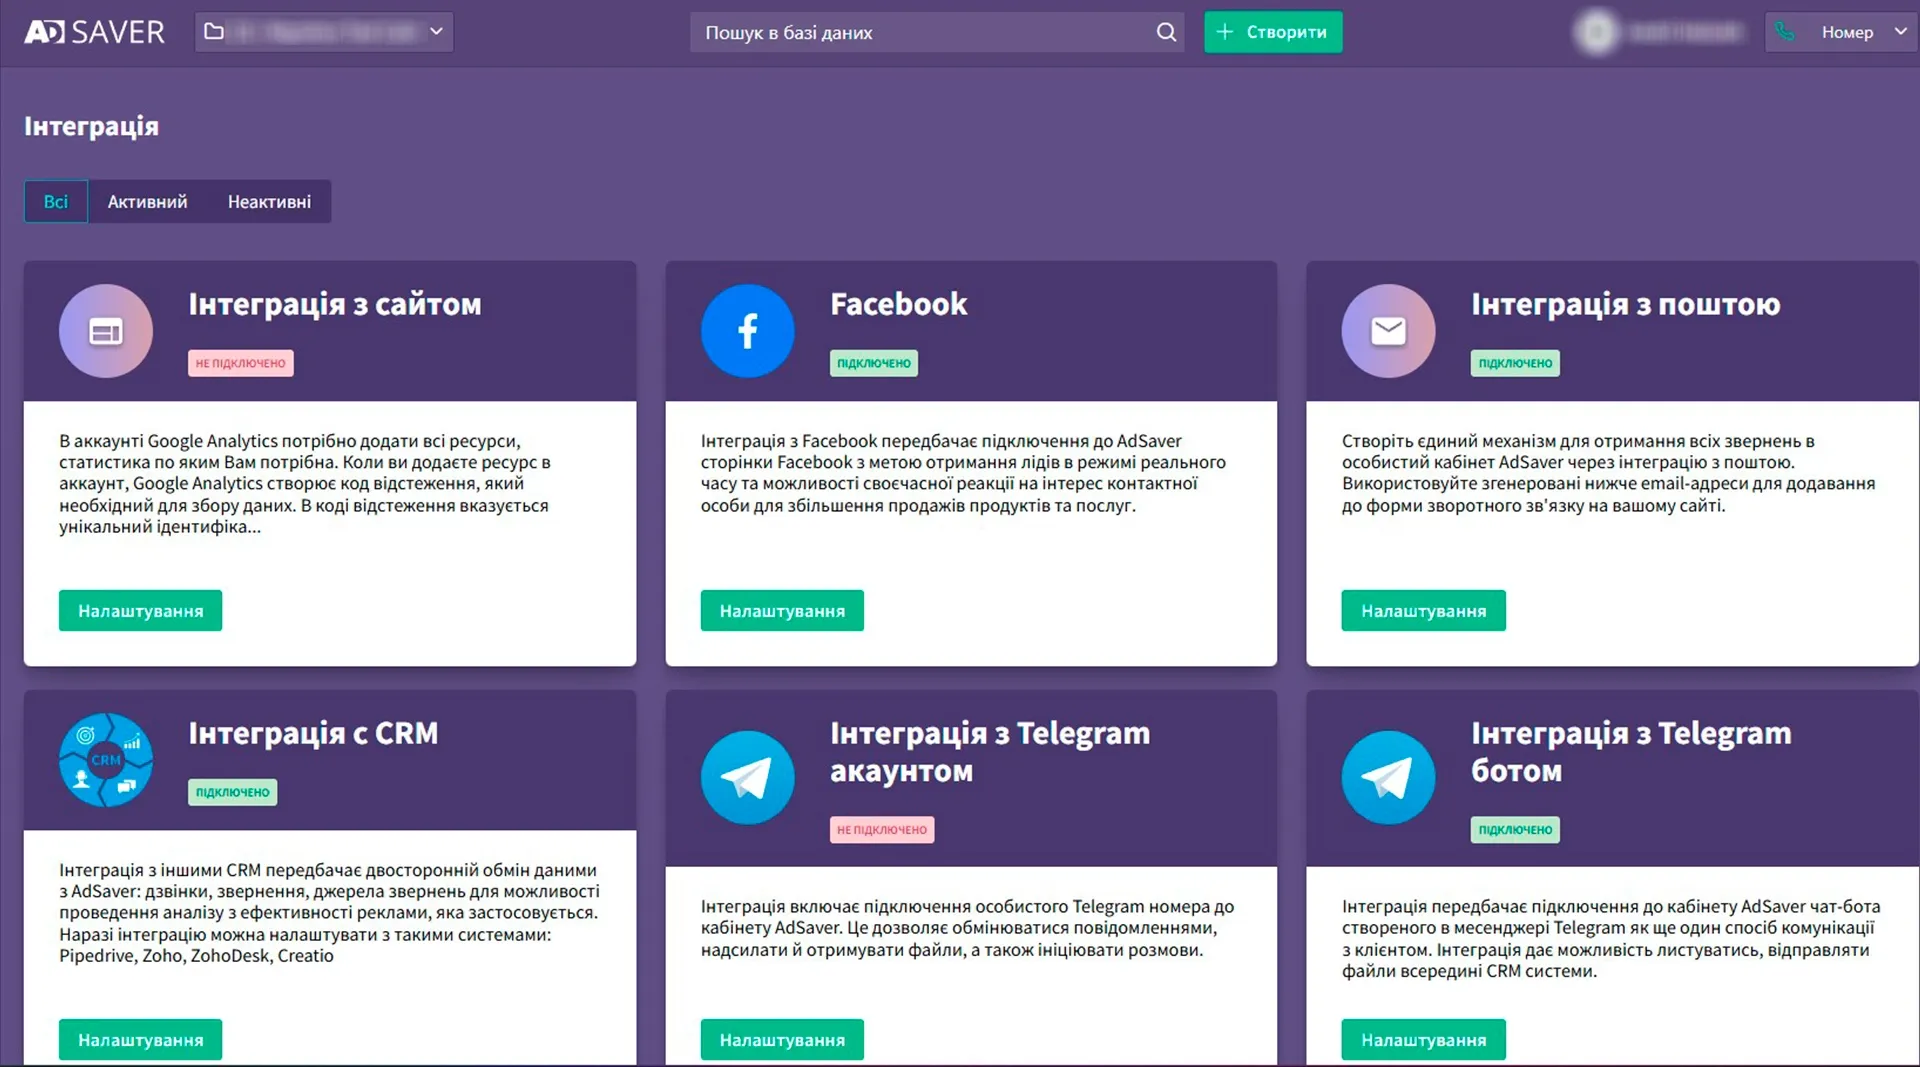Open 'Налаштування' for Facebook

pos(782,611)
